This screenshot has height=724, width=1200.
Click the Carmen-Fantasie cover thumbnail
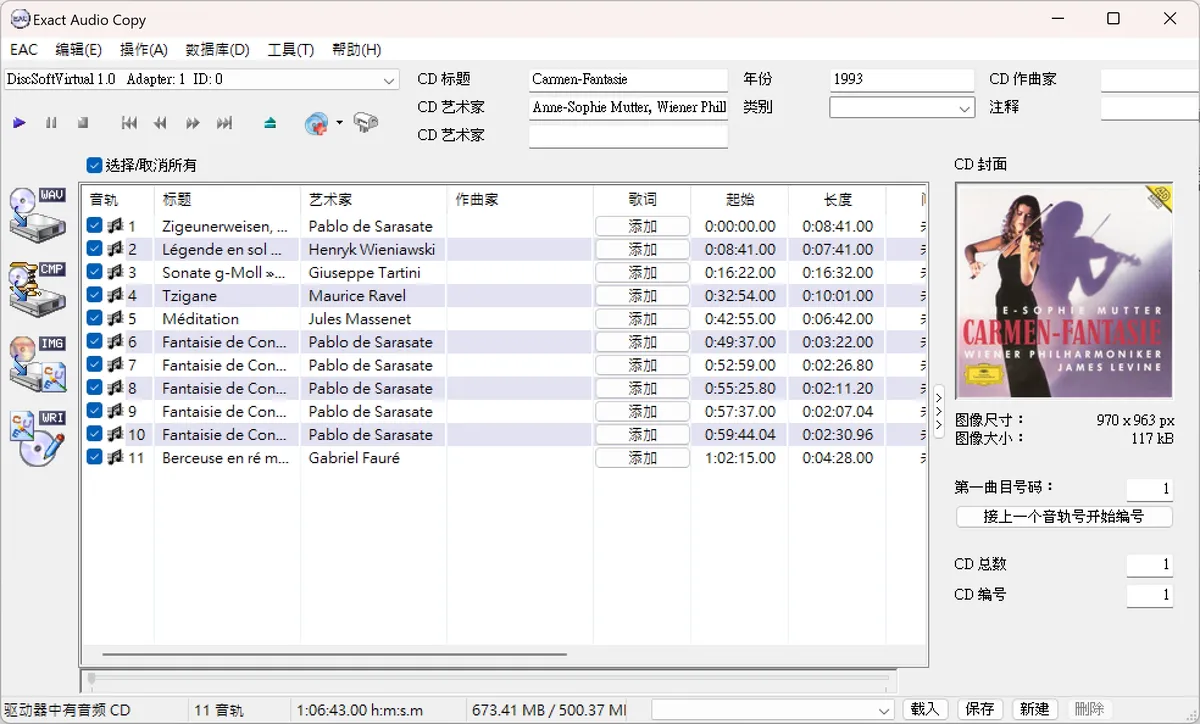click(x=1064, y=292)
